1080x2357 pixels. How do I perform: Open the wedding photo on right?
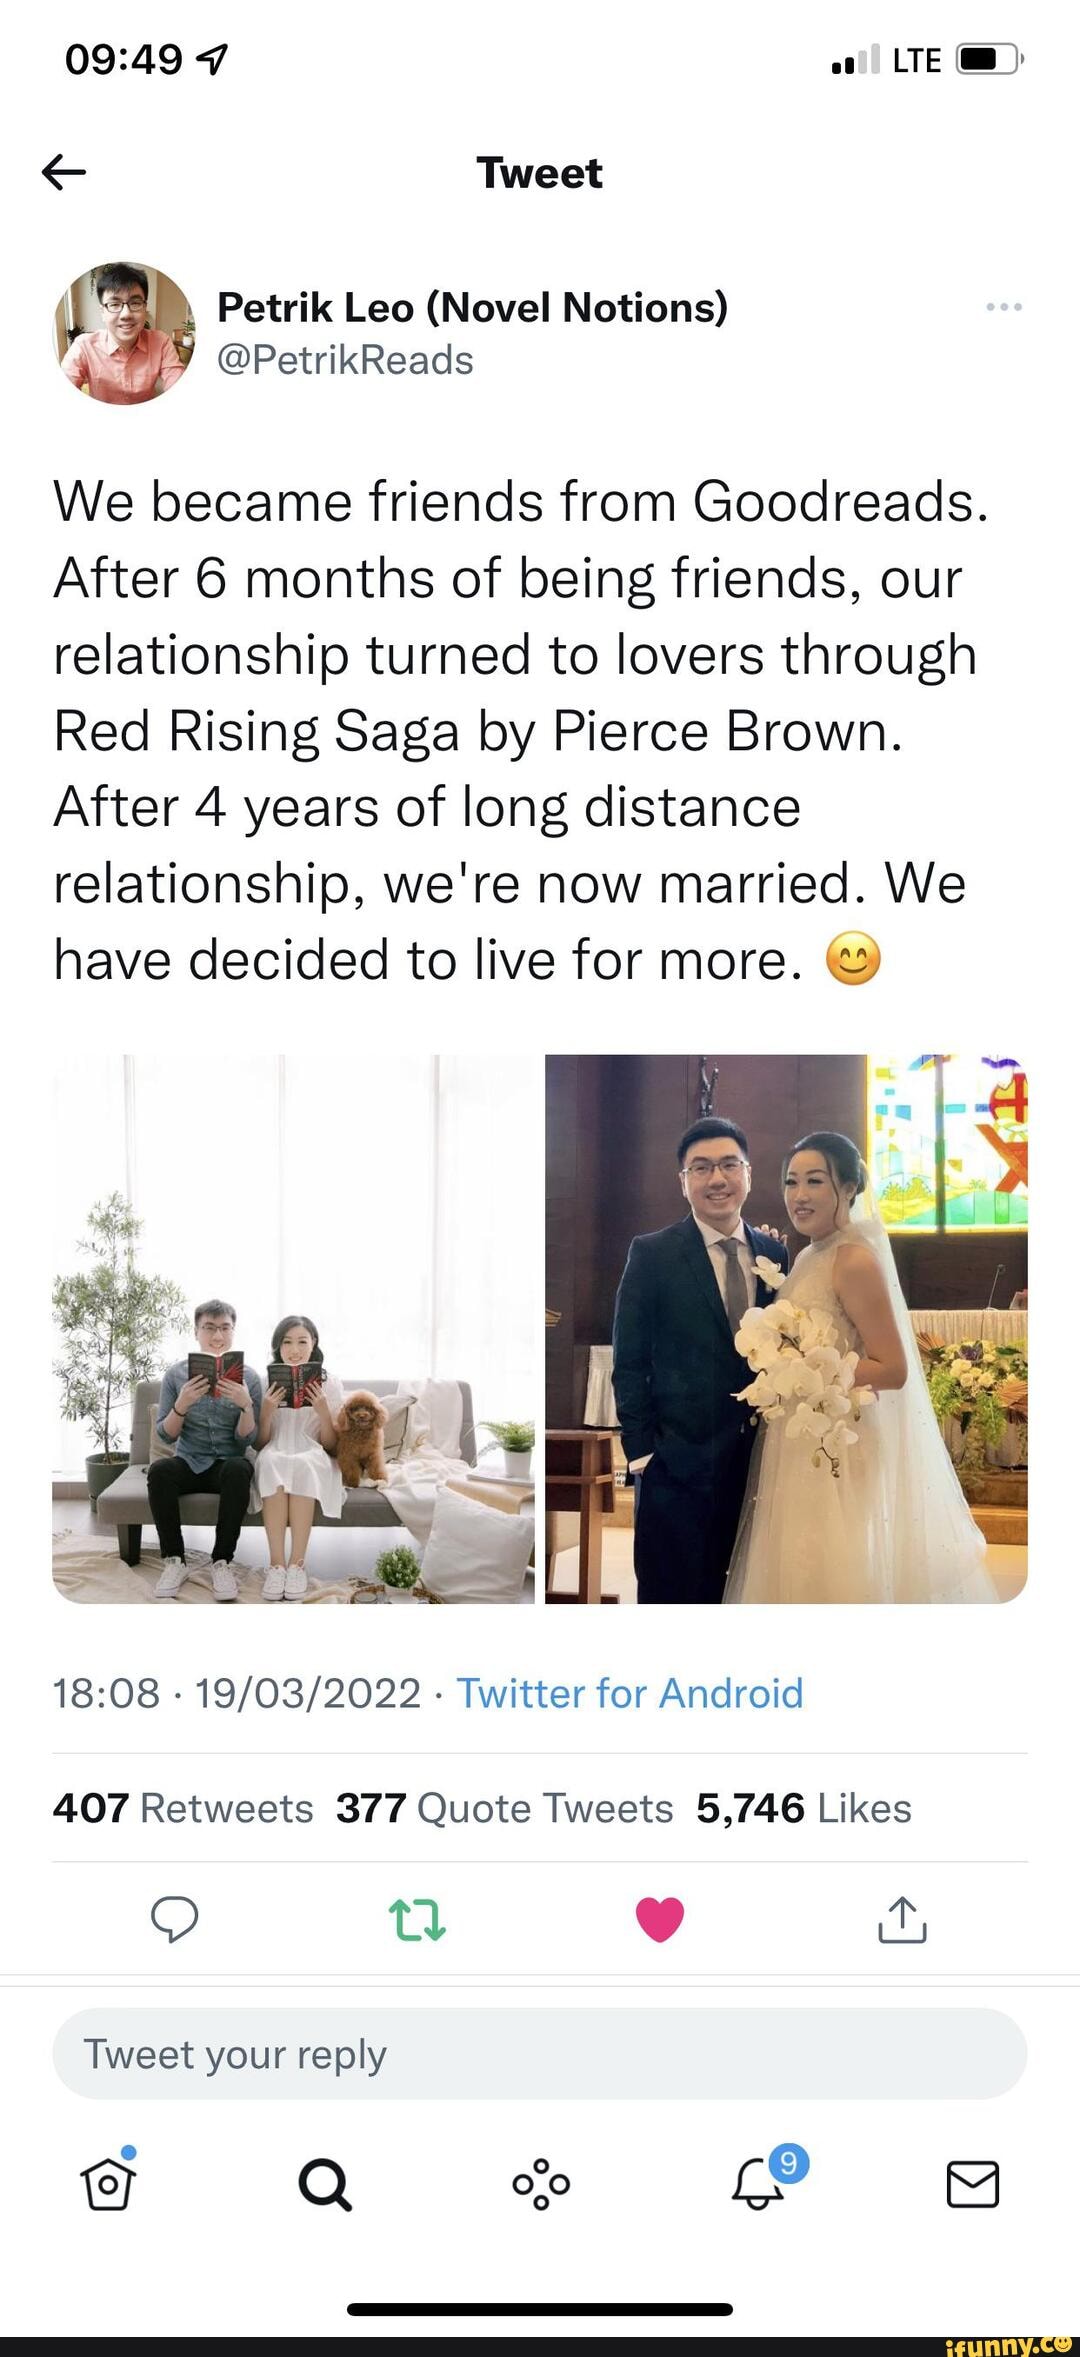786,1329
